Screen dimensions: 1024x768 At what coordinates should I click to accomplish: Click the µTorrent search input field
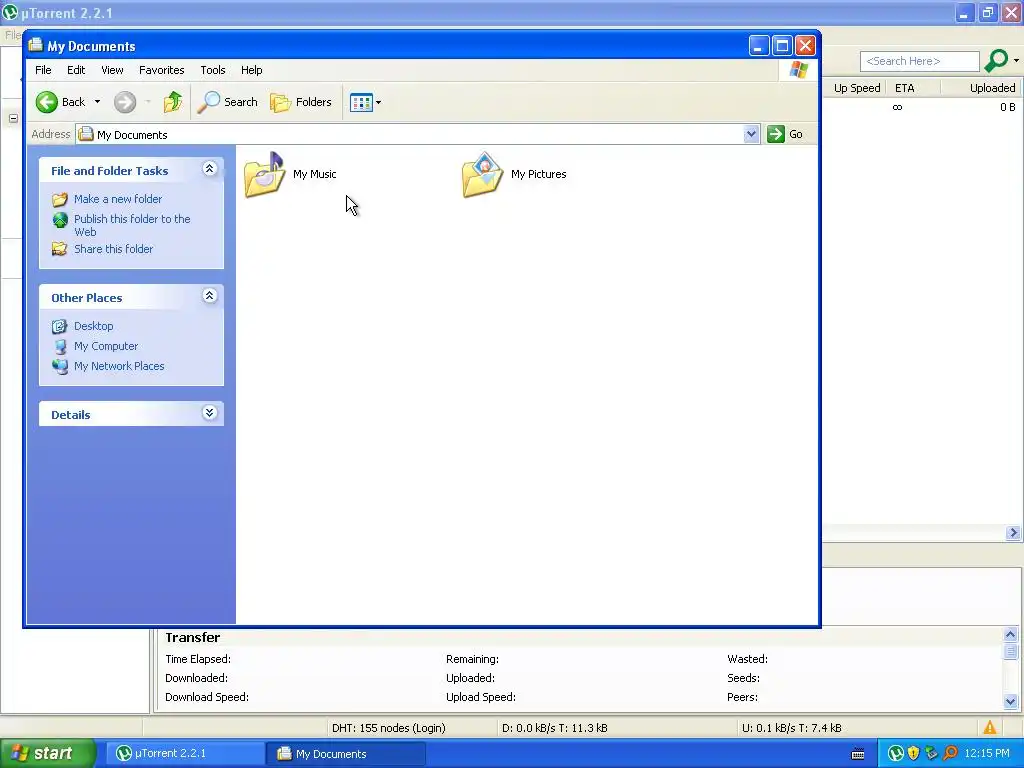(x=920, y=61)
